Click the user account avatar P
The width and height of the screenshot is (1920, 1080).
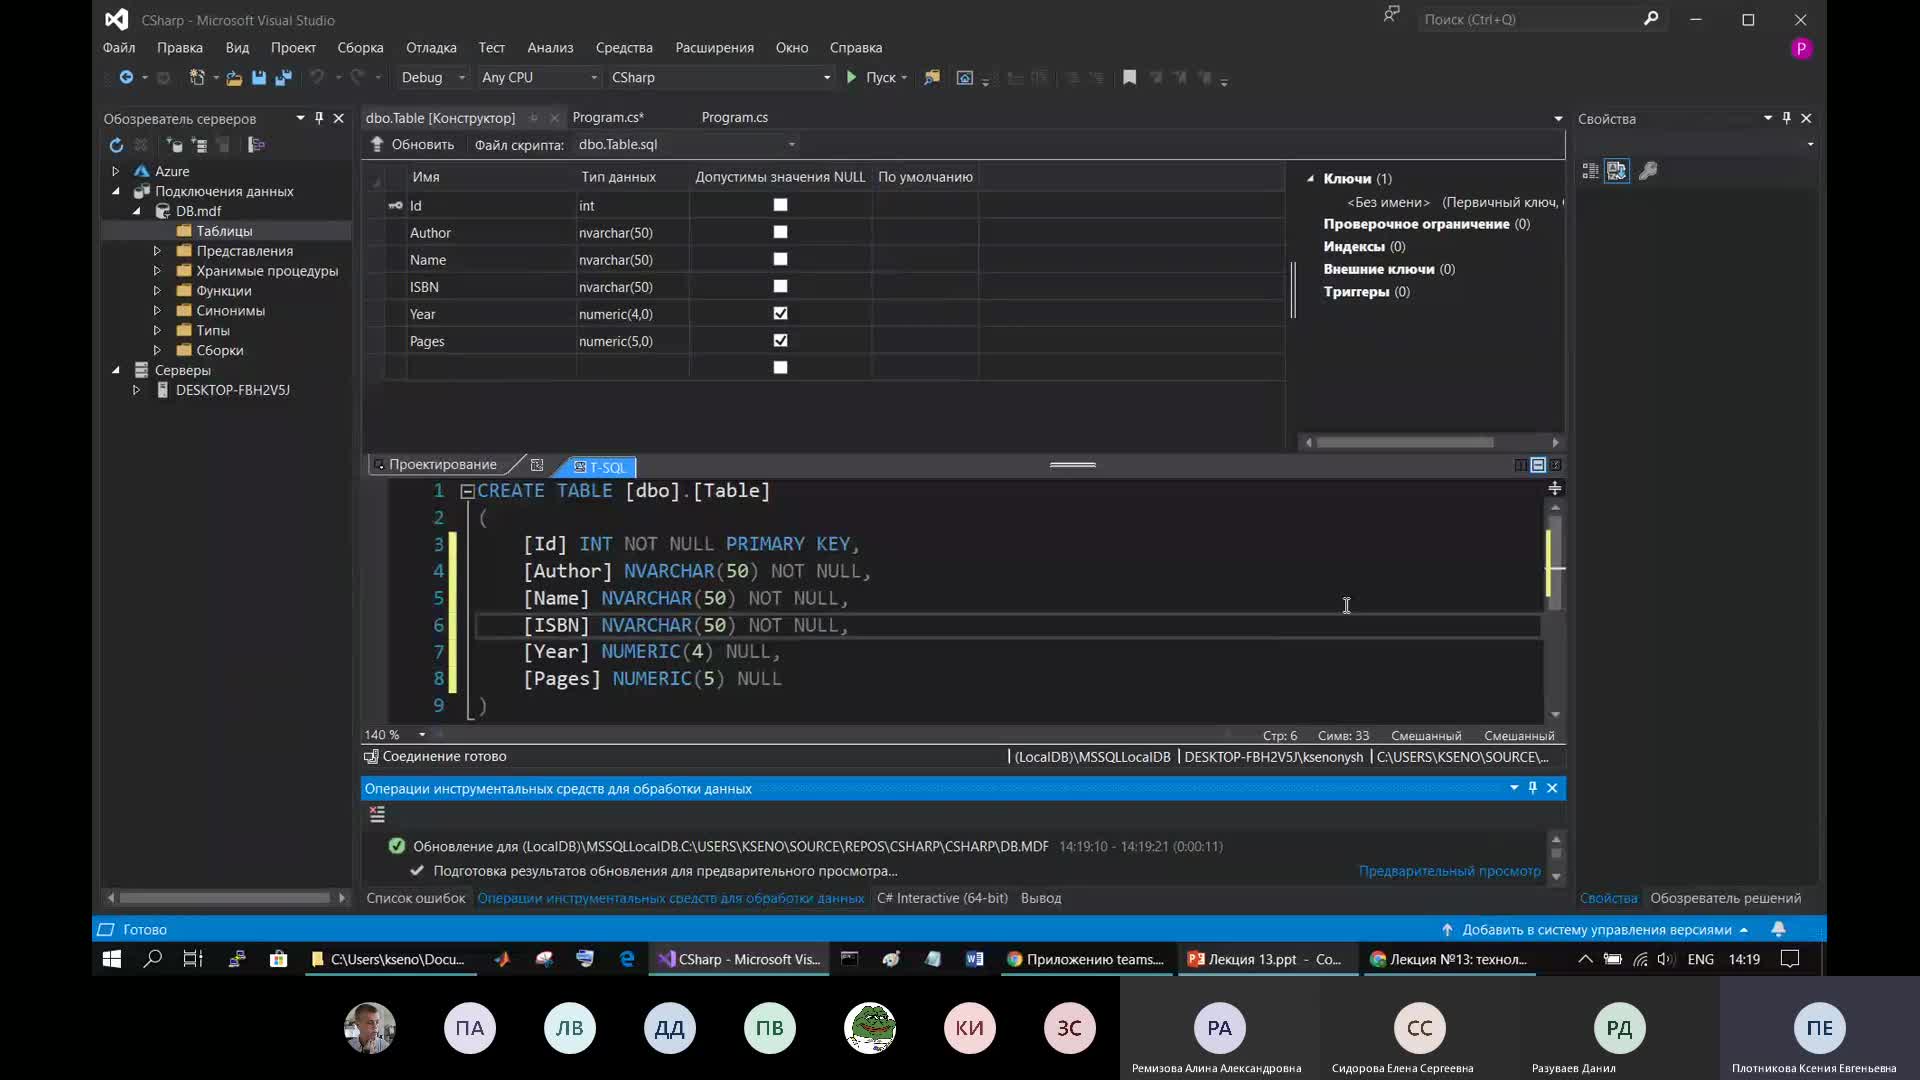(x=1801, y=48)
